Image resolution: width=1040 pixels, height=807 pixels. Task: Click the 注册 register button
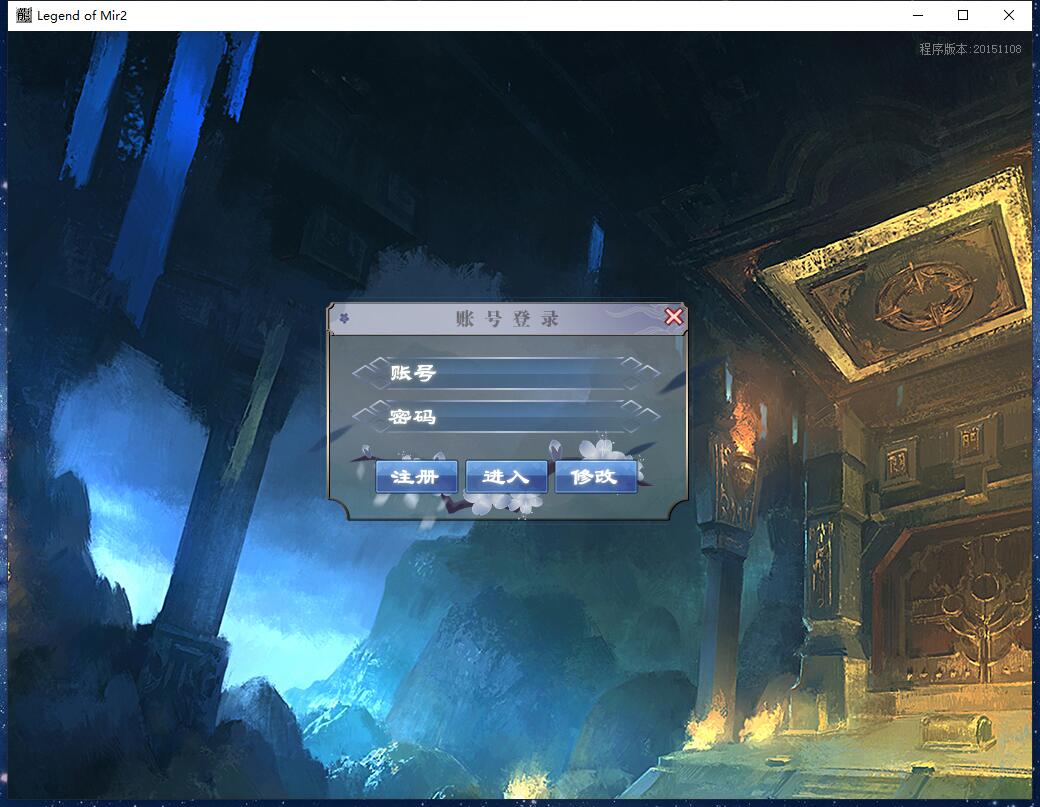pyautogui.click(x=417, y=476)
